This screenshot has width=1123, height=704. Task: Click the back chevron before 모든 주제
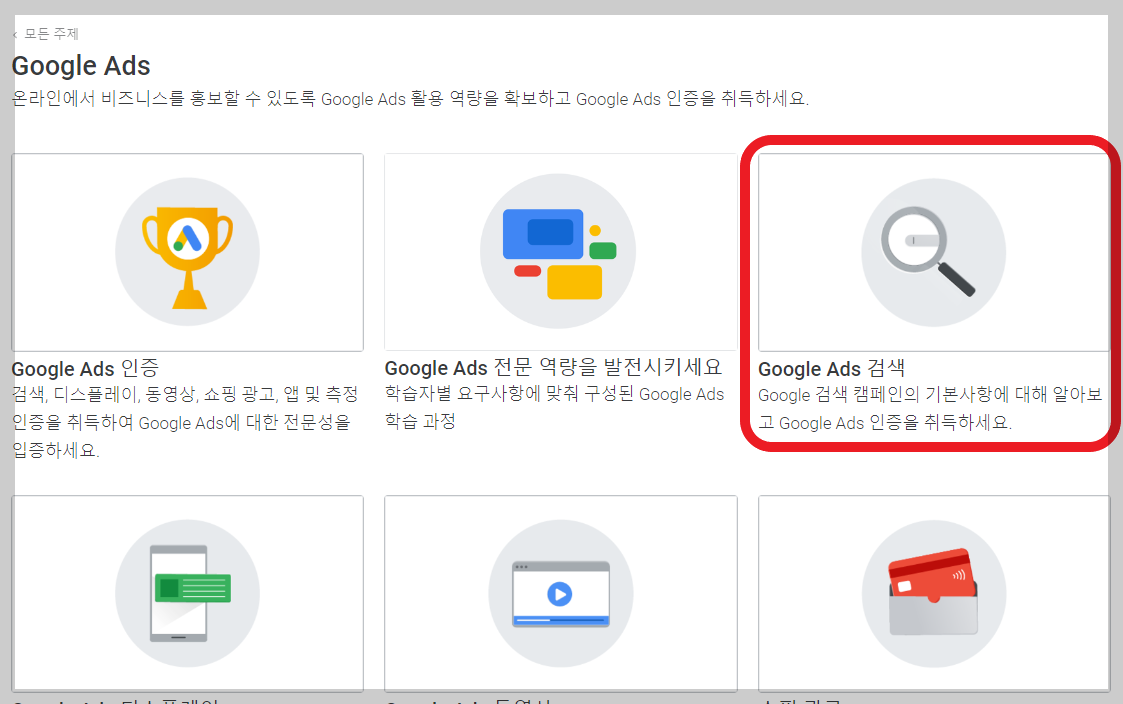point(15,34)
